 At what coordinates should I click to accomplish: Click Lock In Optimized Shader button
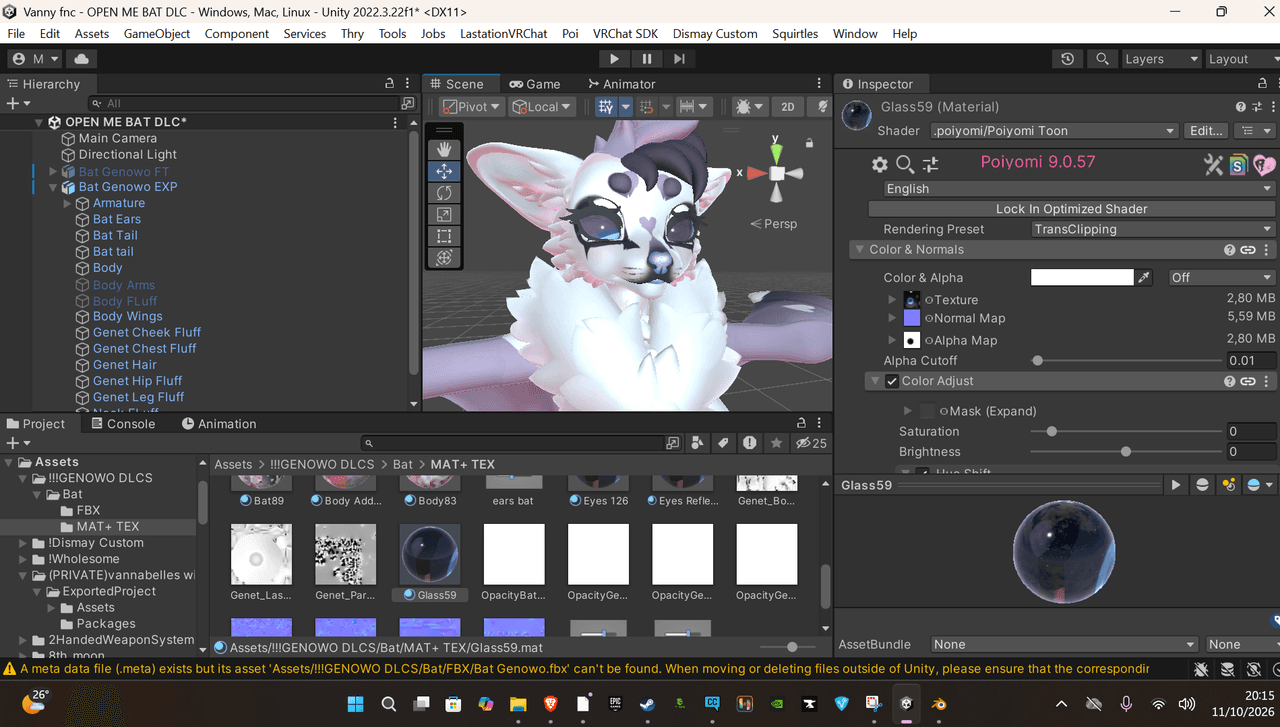1071,209
